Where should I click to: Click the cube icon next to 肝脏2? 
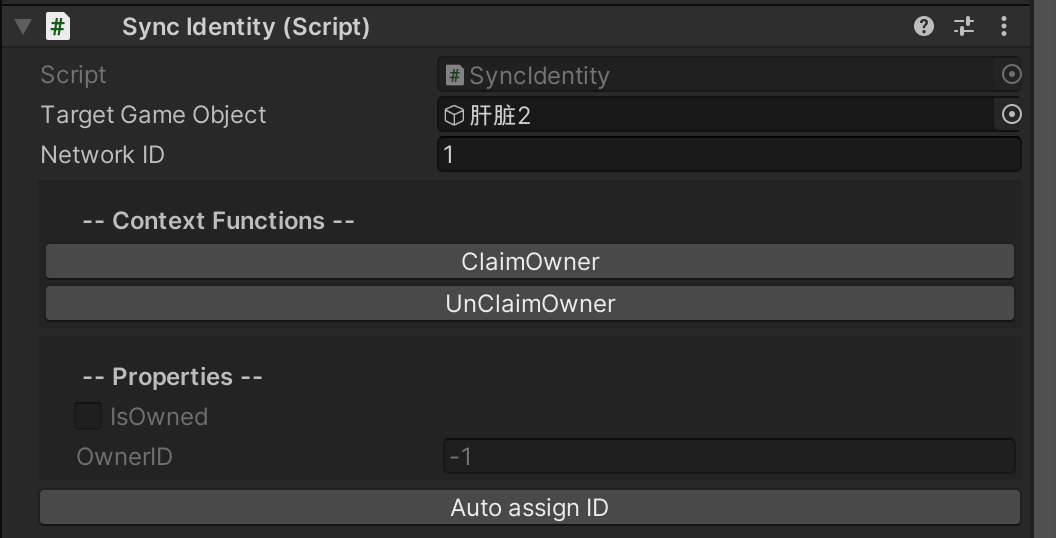coord(455,115)
